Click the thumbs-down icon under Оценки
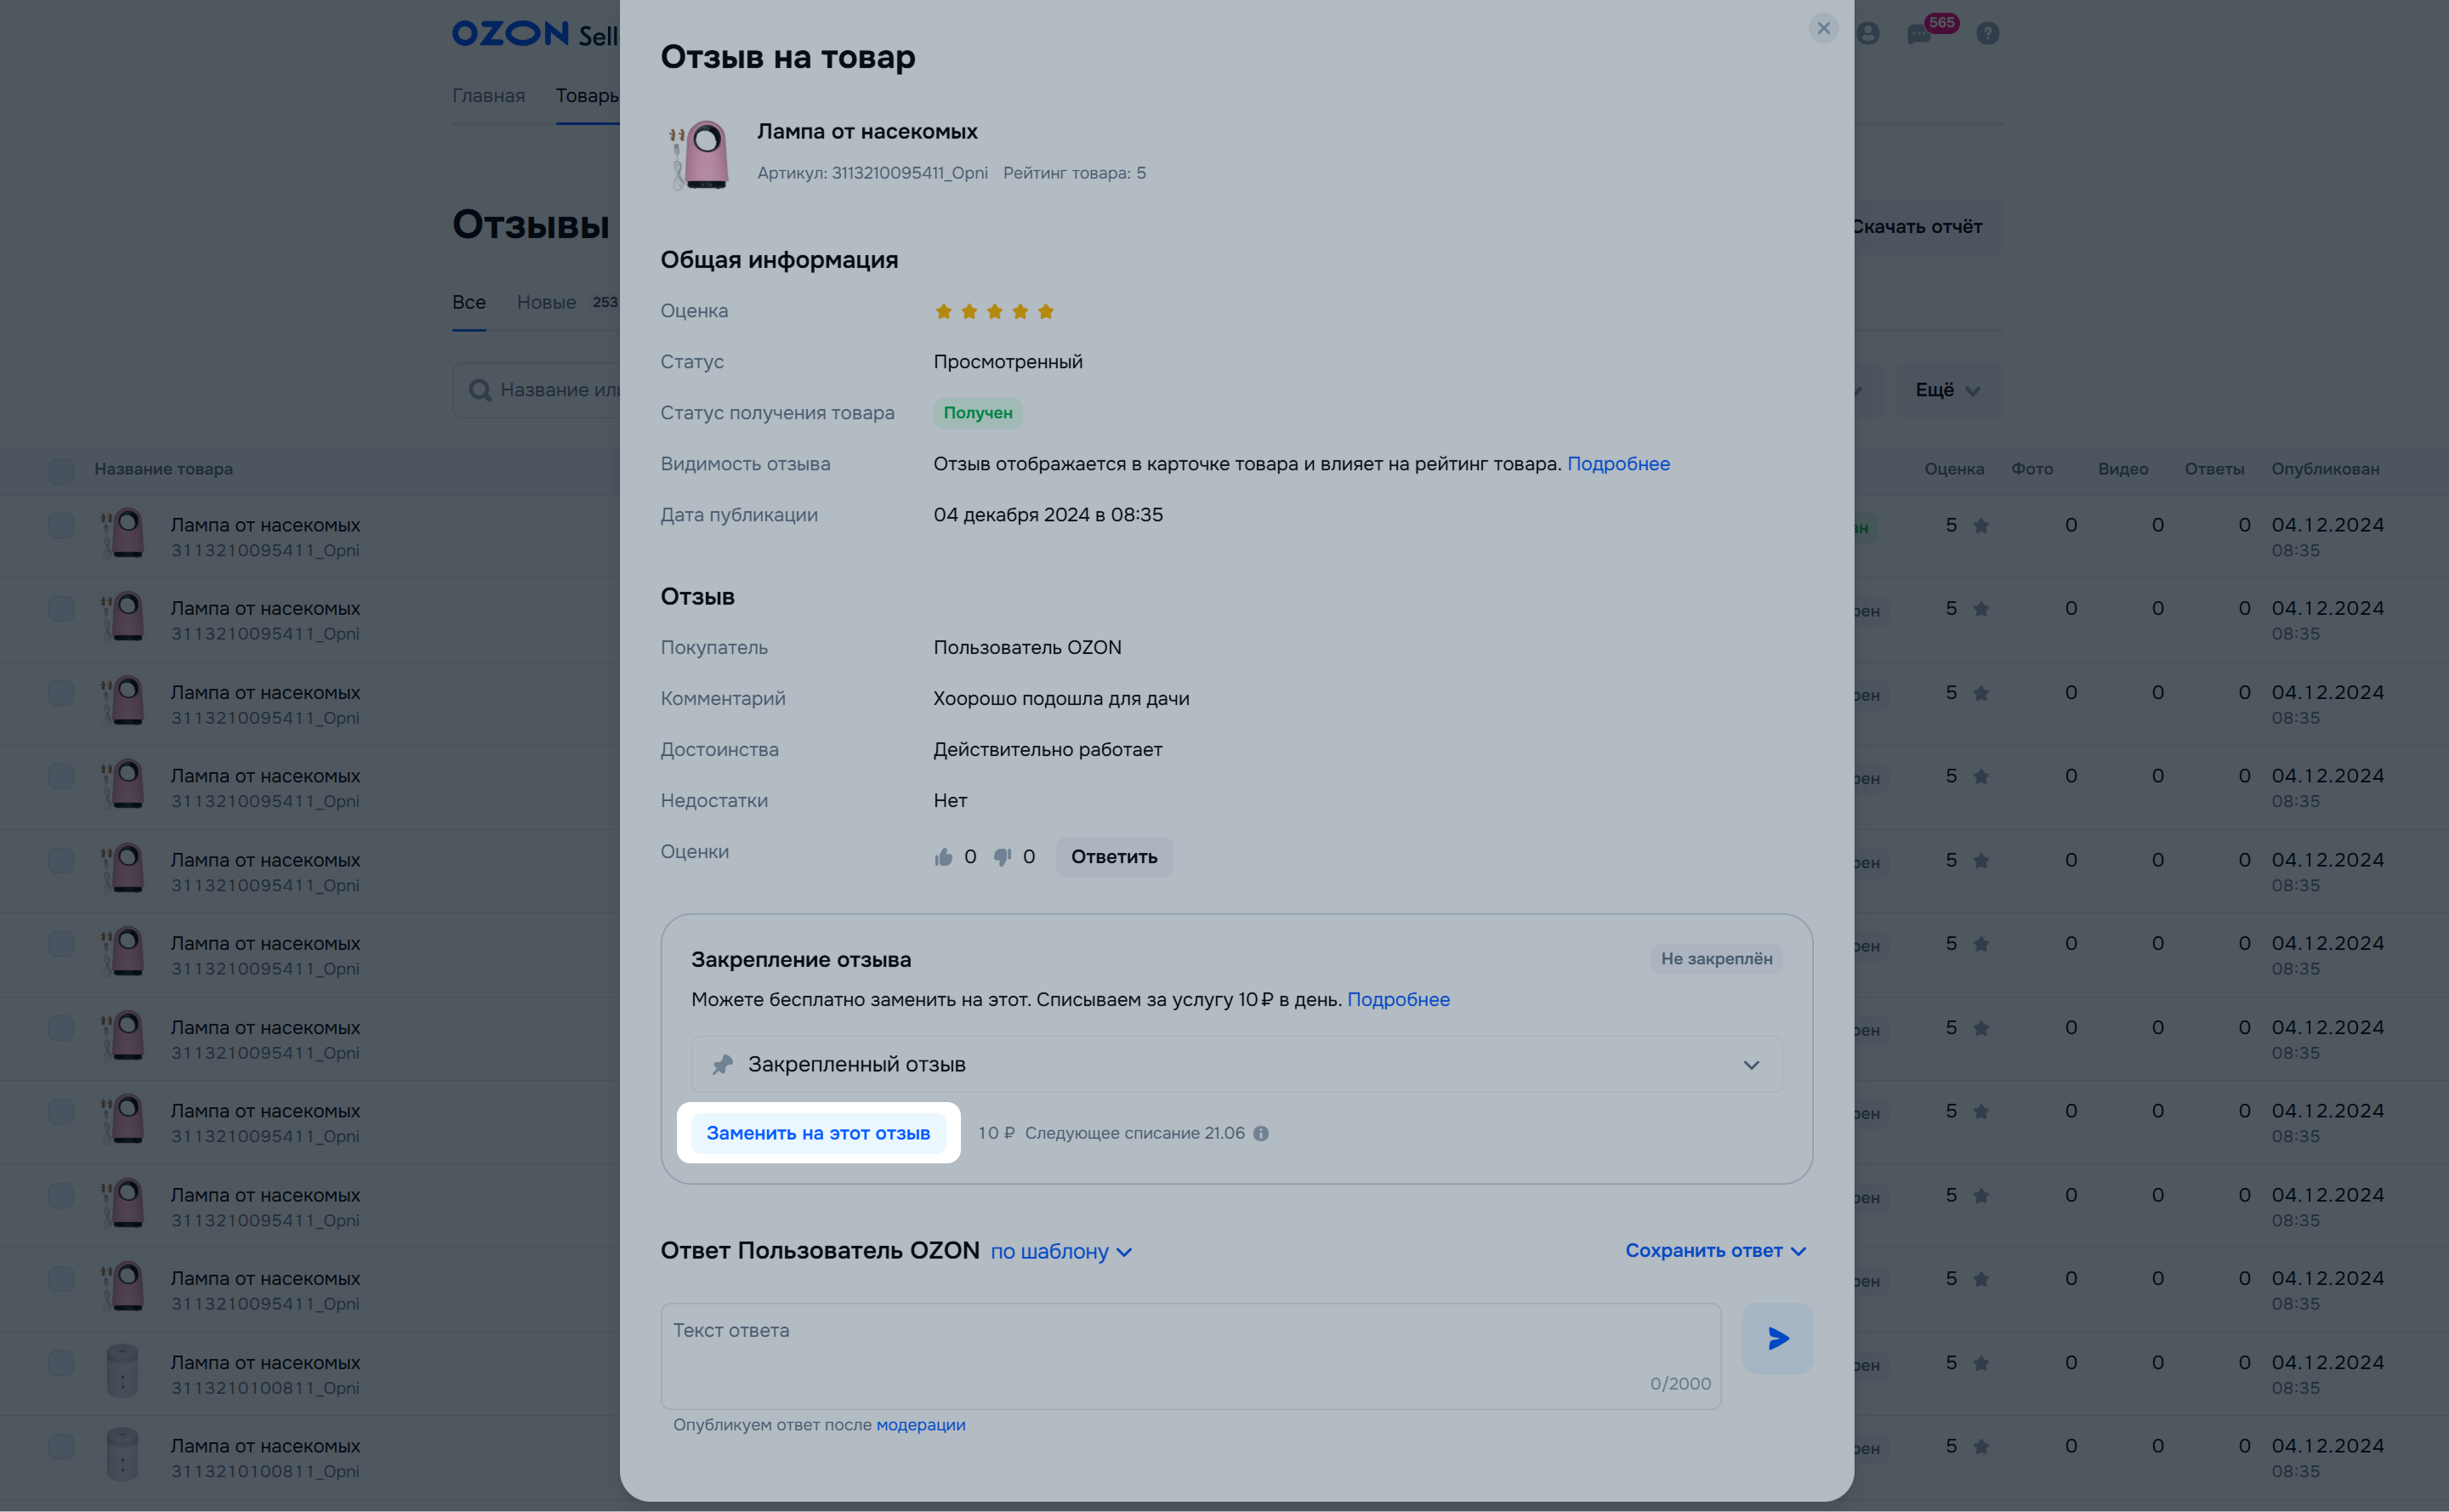The height and width of the screenshot is (1512, 2449). click(x=1002, y=857)
